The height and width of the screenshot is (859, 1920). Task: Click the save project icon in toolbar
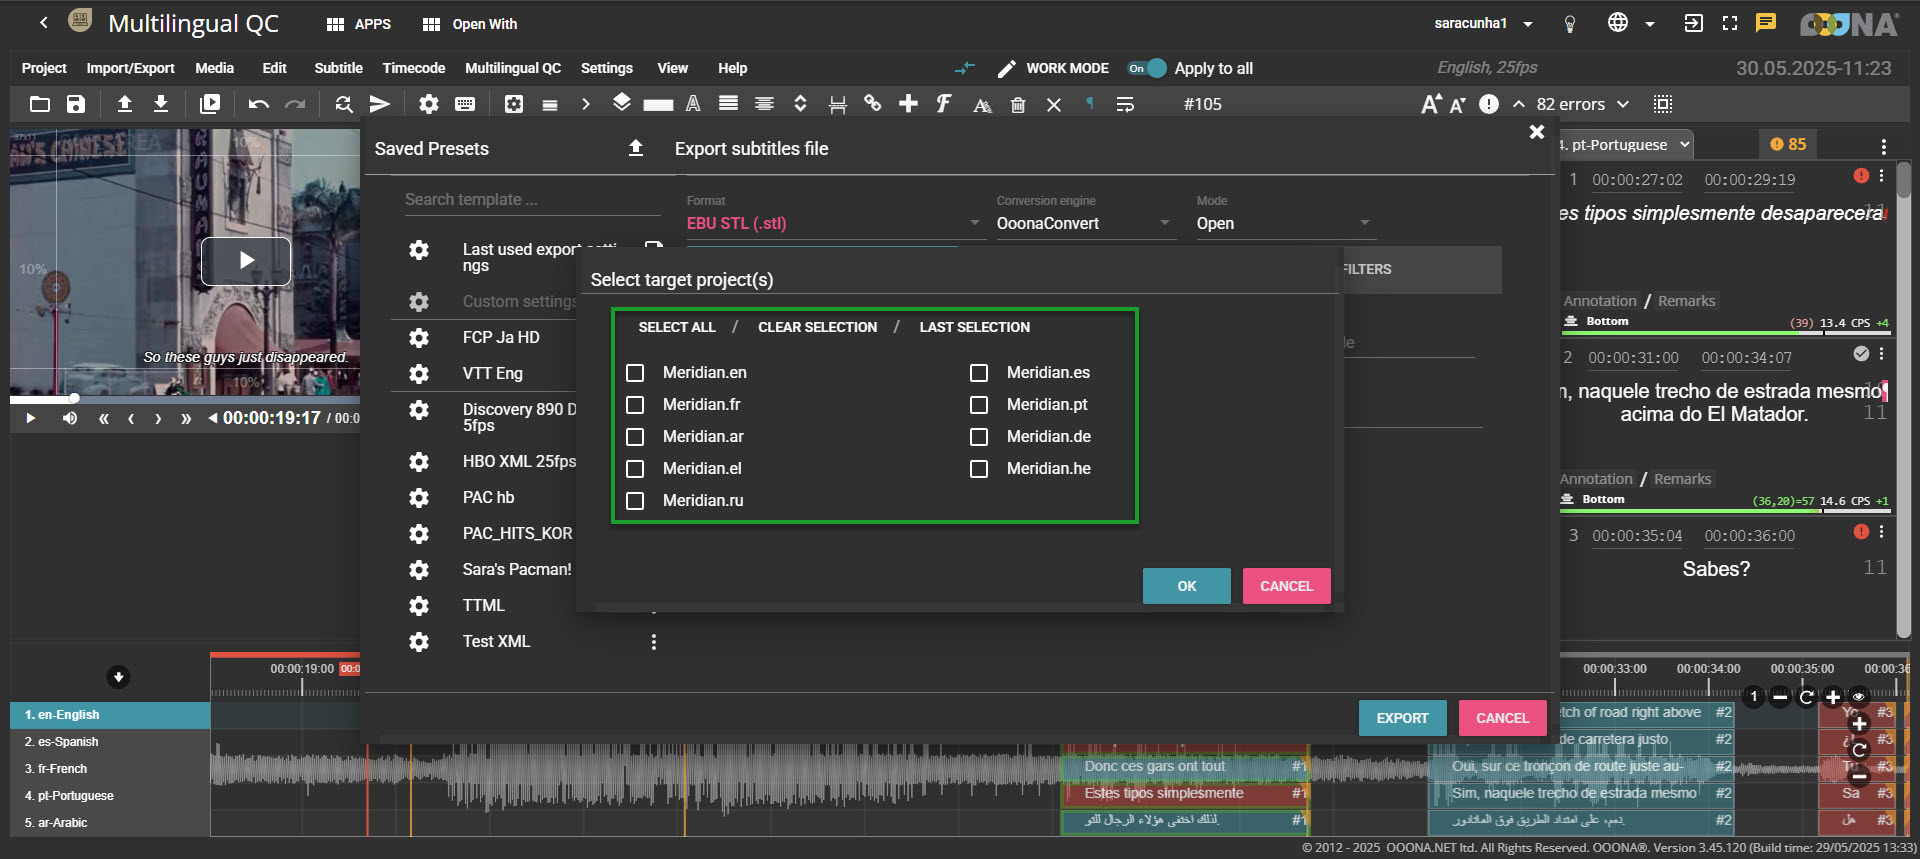[76, 104]
